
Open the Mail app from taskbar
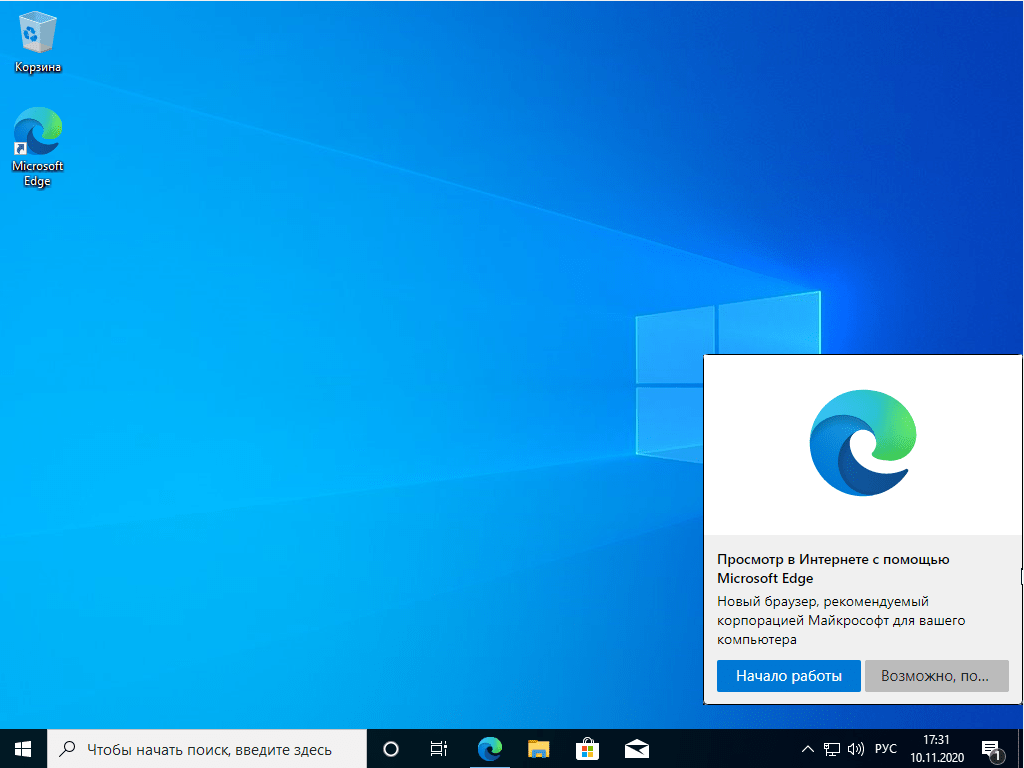click(x=637, y=748)
